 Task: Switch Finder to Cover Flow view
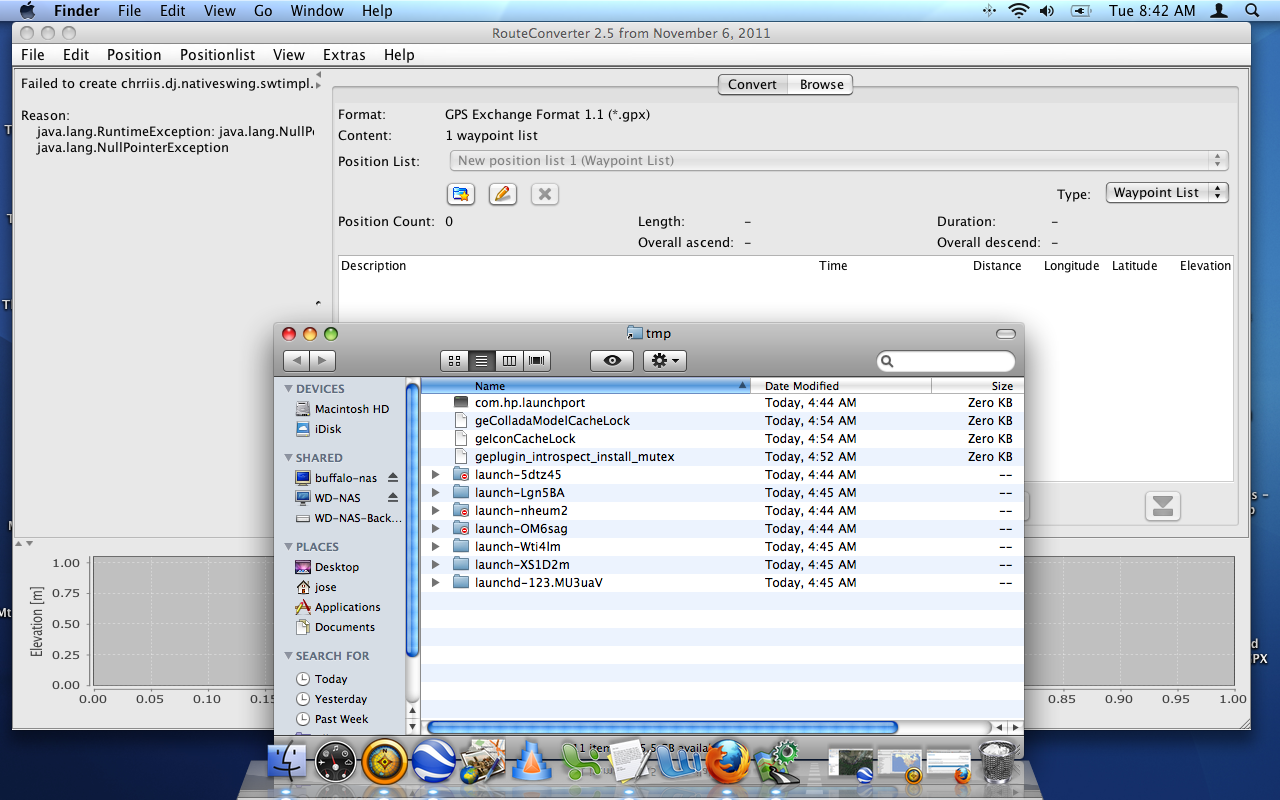[537, 361]
